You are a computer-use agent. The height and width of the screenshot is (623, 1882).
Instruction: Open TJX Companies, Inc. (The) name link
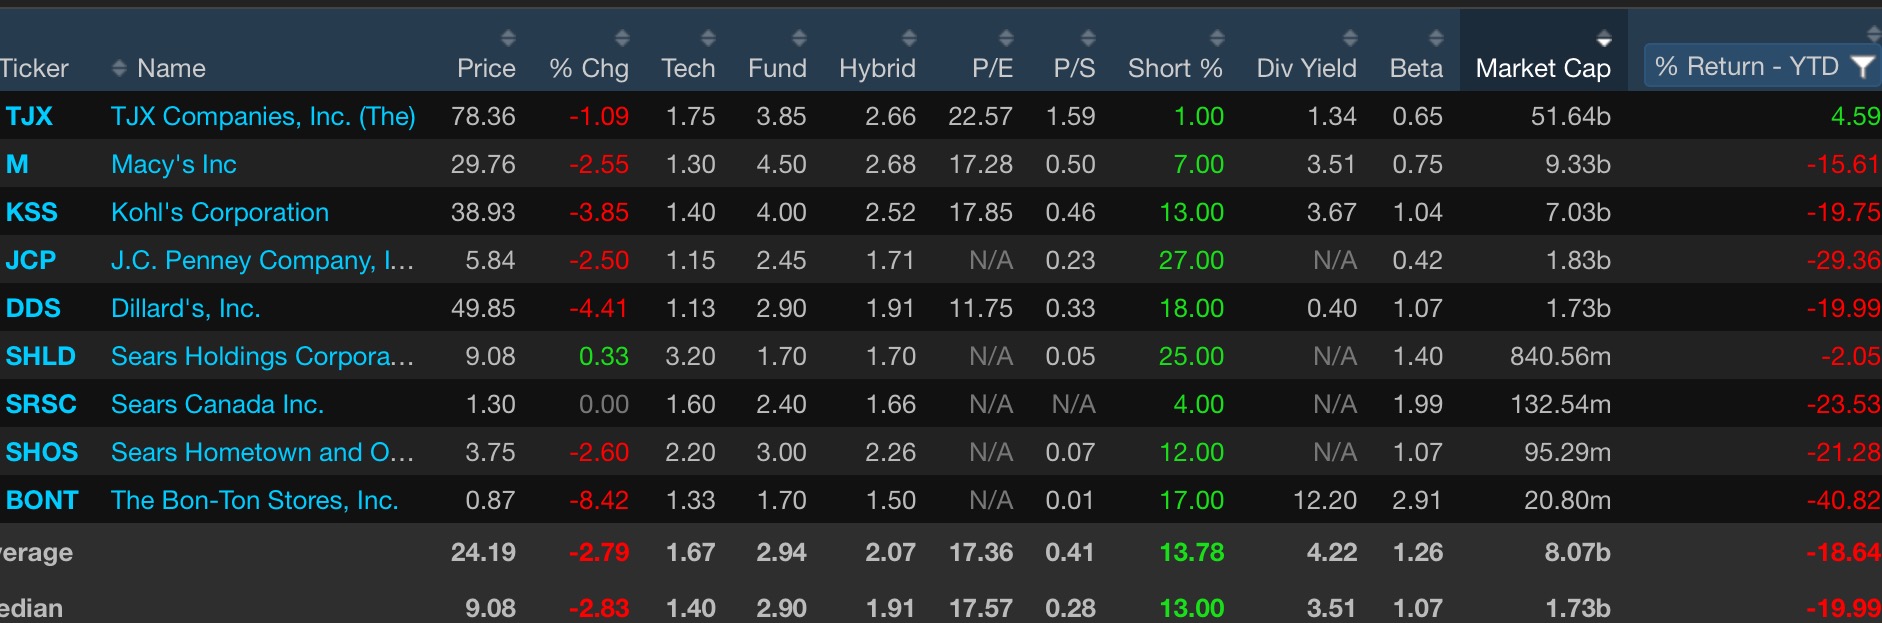(263, 116)
